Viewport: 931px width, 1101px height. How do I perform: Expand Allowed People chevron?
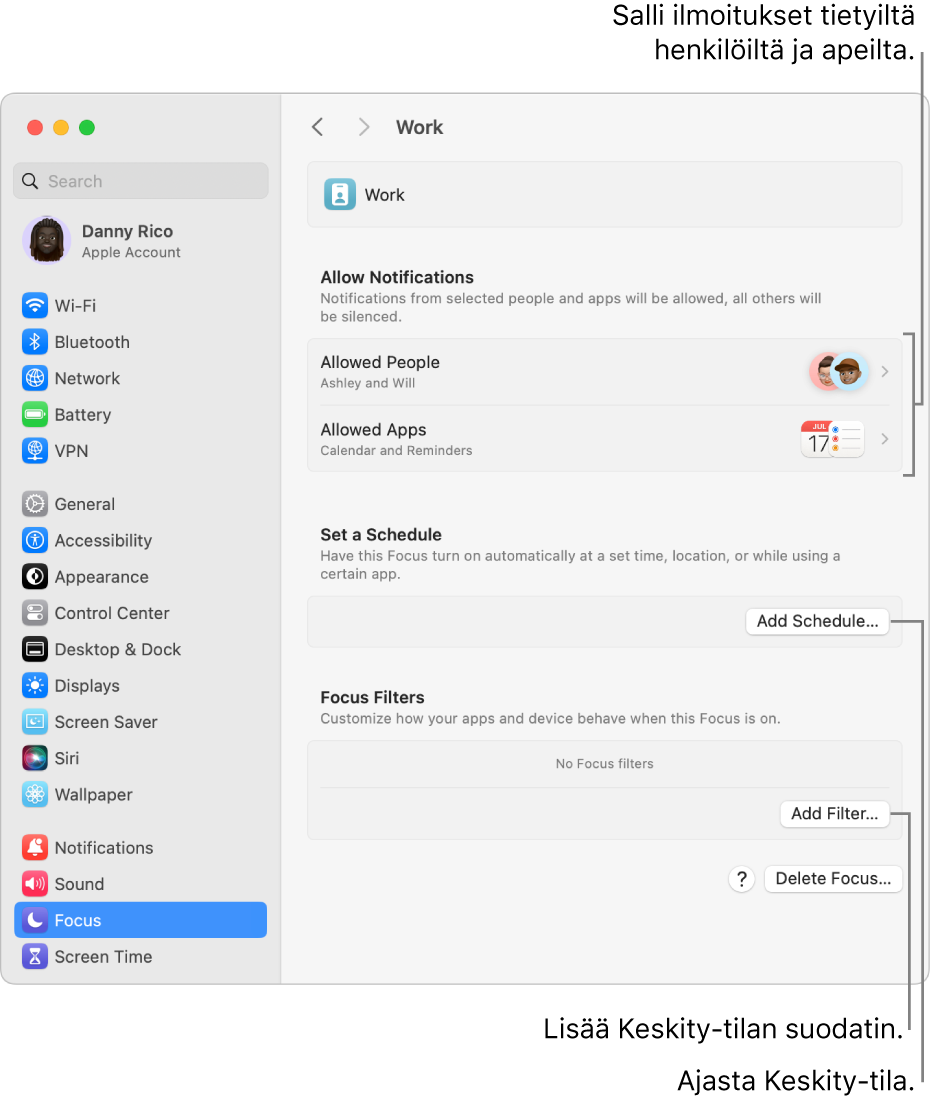click(x=885, y=371)
